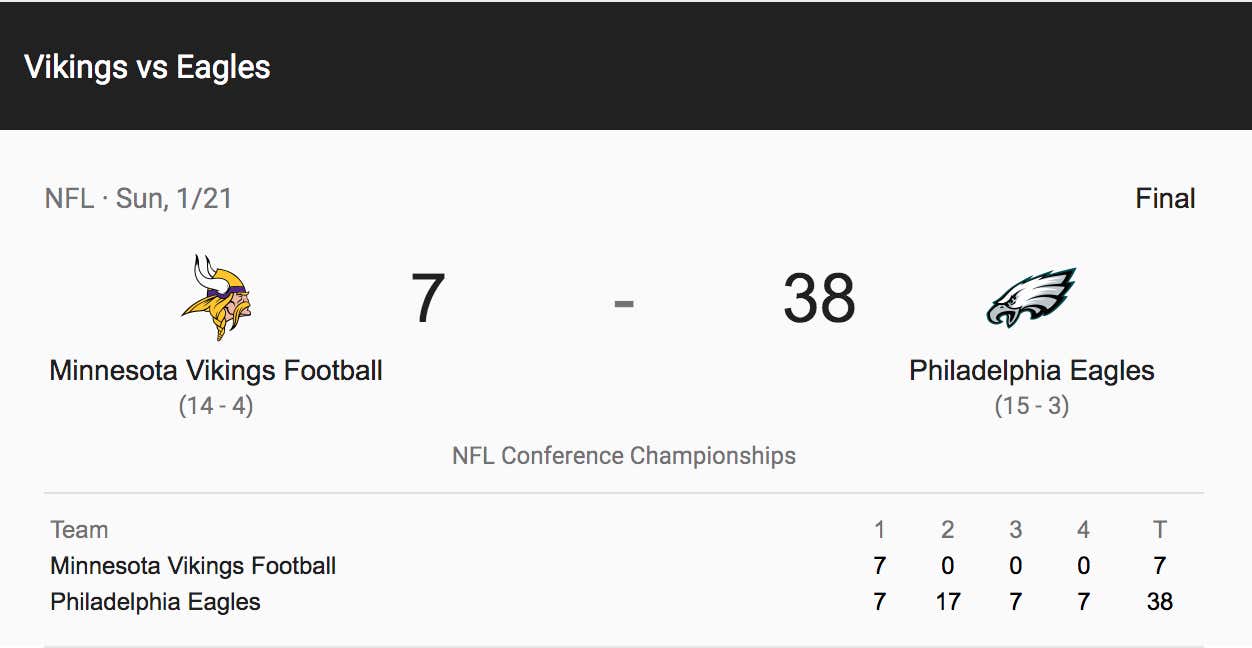Click the Vikings vs Eagles header title
The image size is (1252, 648).
pyautogui.click(x=147, y=67)
